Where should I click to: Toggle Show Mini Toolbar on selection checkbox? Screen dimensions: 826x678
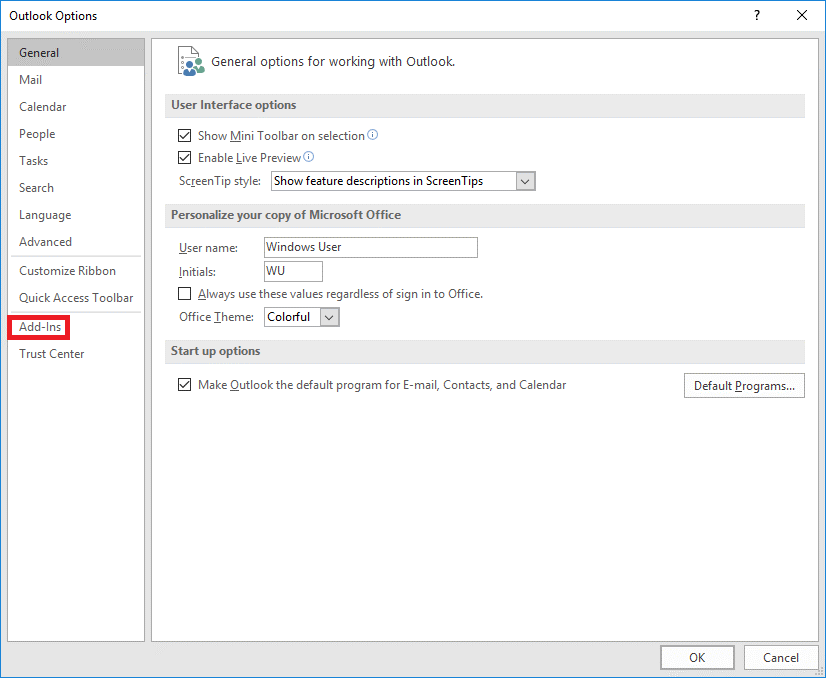(x=184, y=136)
